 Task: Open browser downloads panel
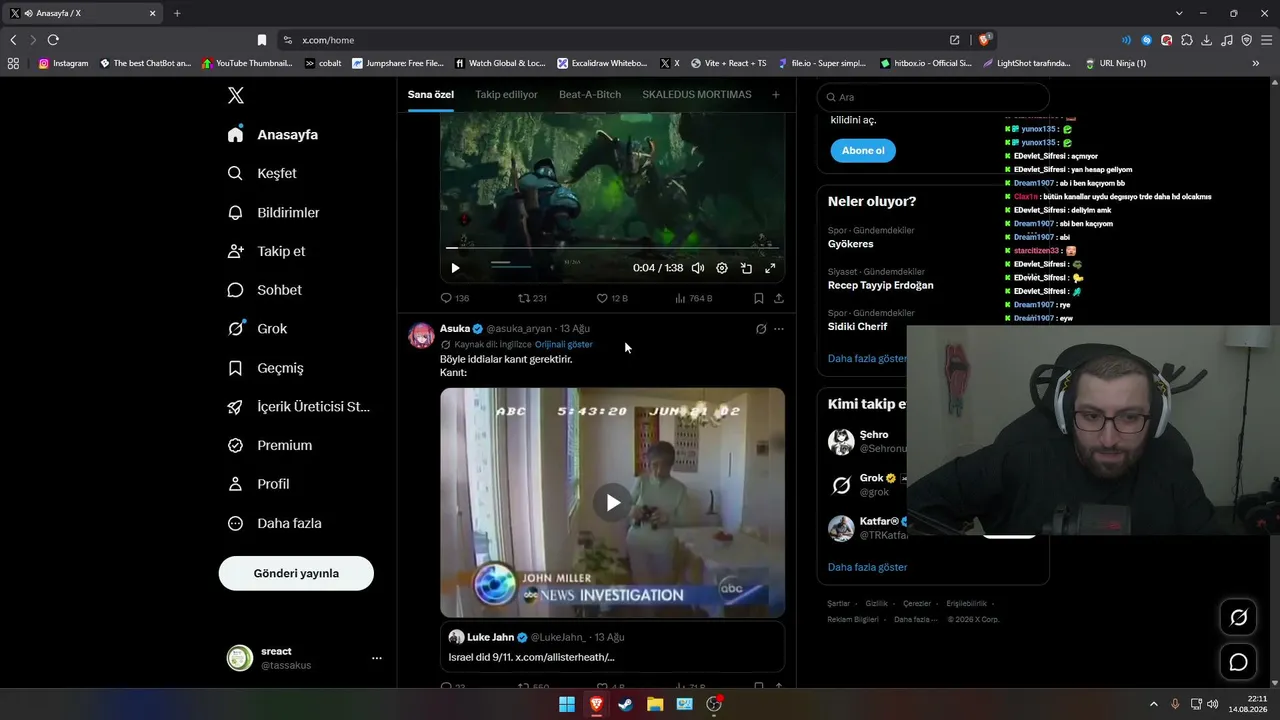coord(1207,40)
